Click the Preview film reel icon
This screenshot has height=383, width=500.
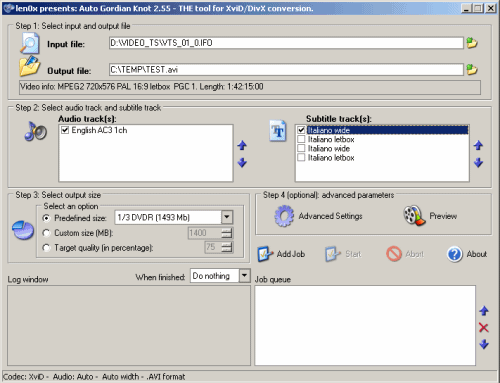(x=414, y=216)
